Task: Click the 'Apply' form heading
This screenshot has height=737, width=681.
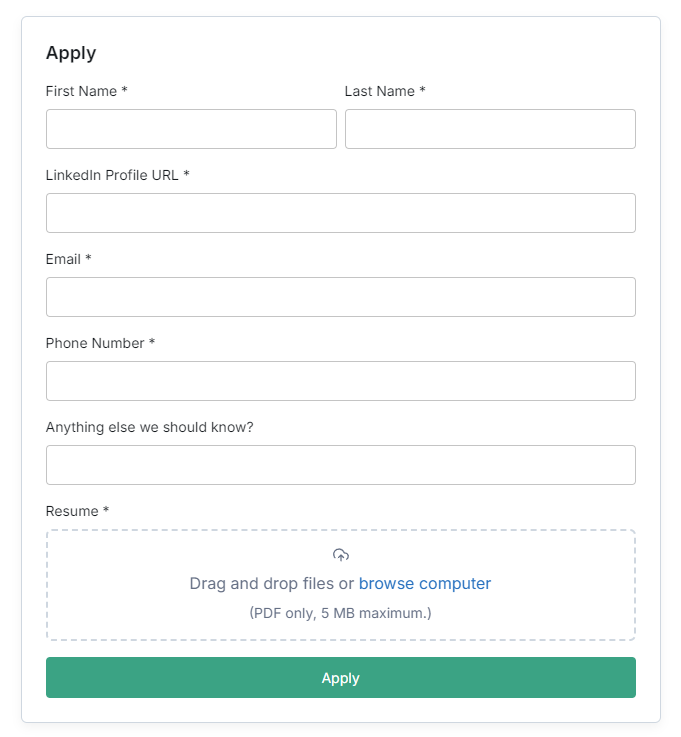Action: click(71, 53)
